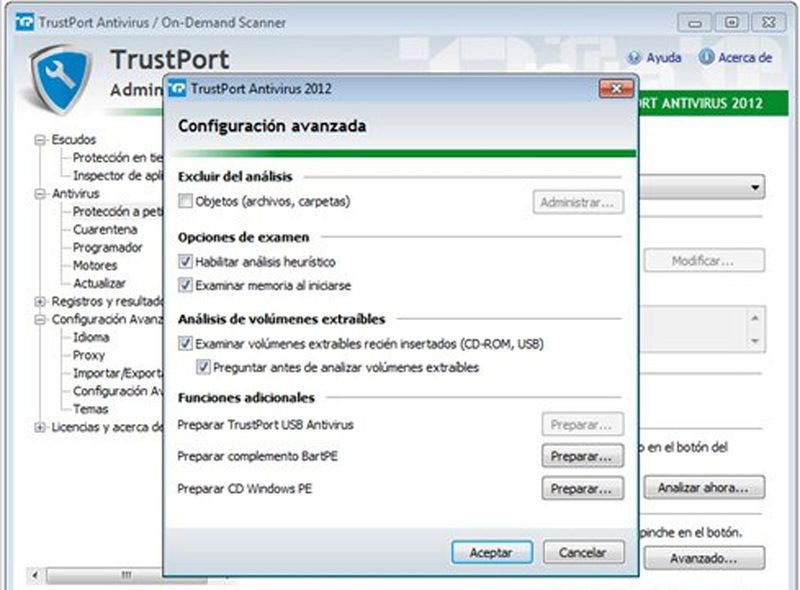The image size is (800, 590).
Task: Click the Acerca de info icon
Action: coord(706,57)
